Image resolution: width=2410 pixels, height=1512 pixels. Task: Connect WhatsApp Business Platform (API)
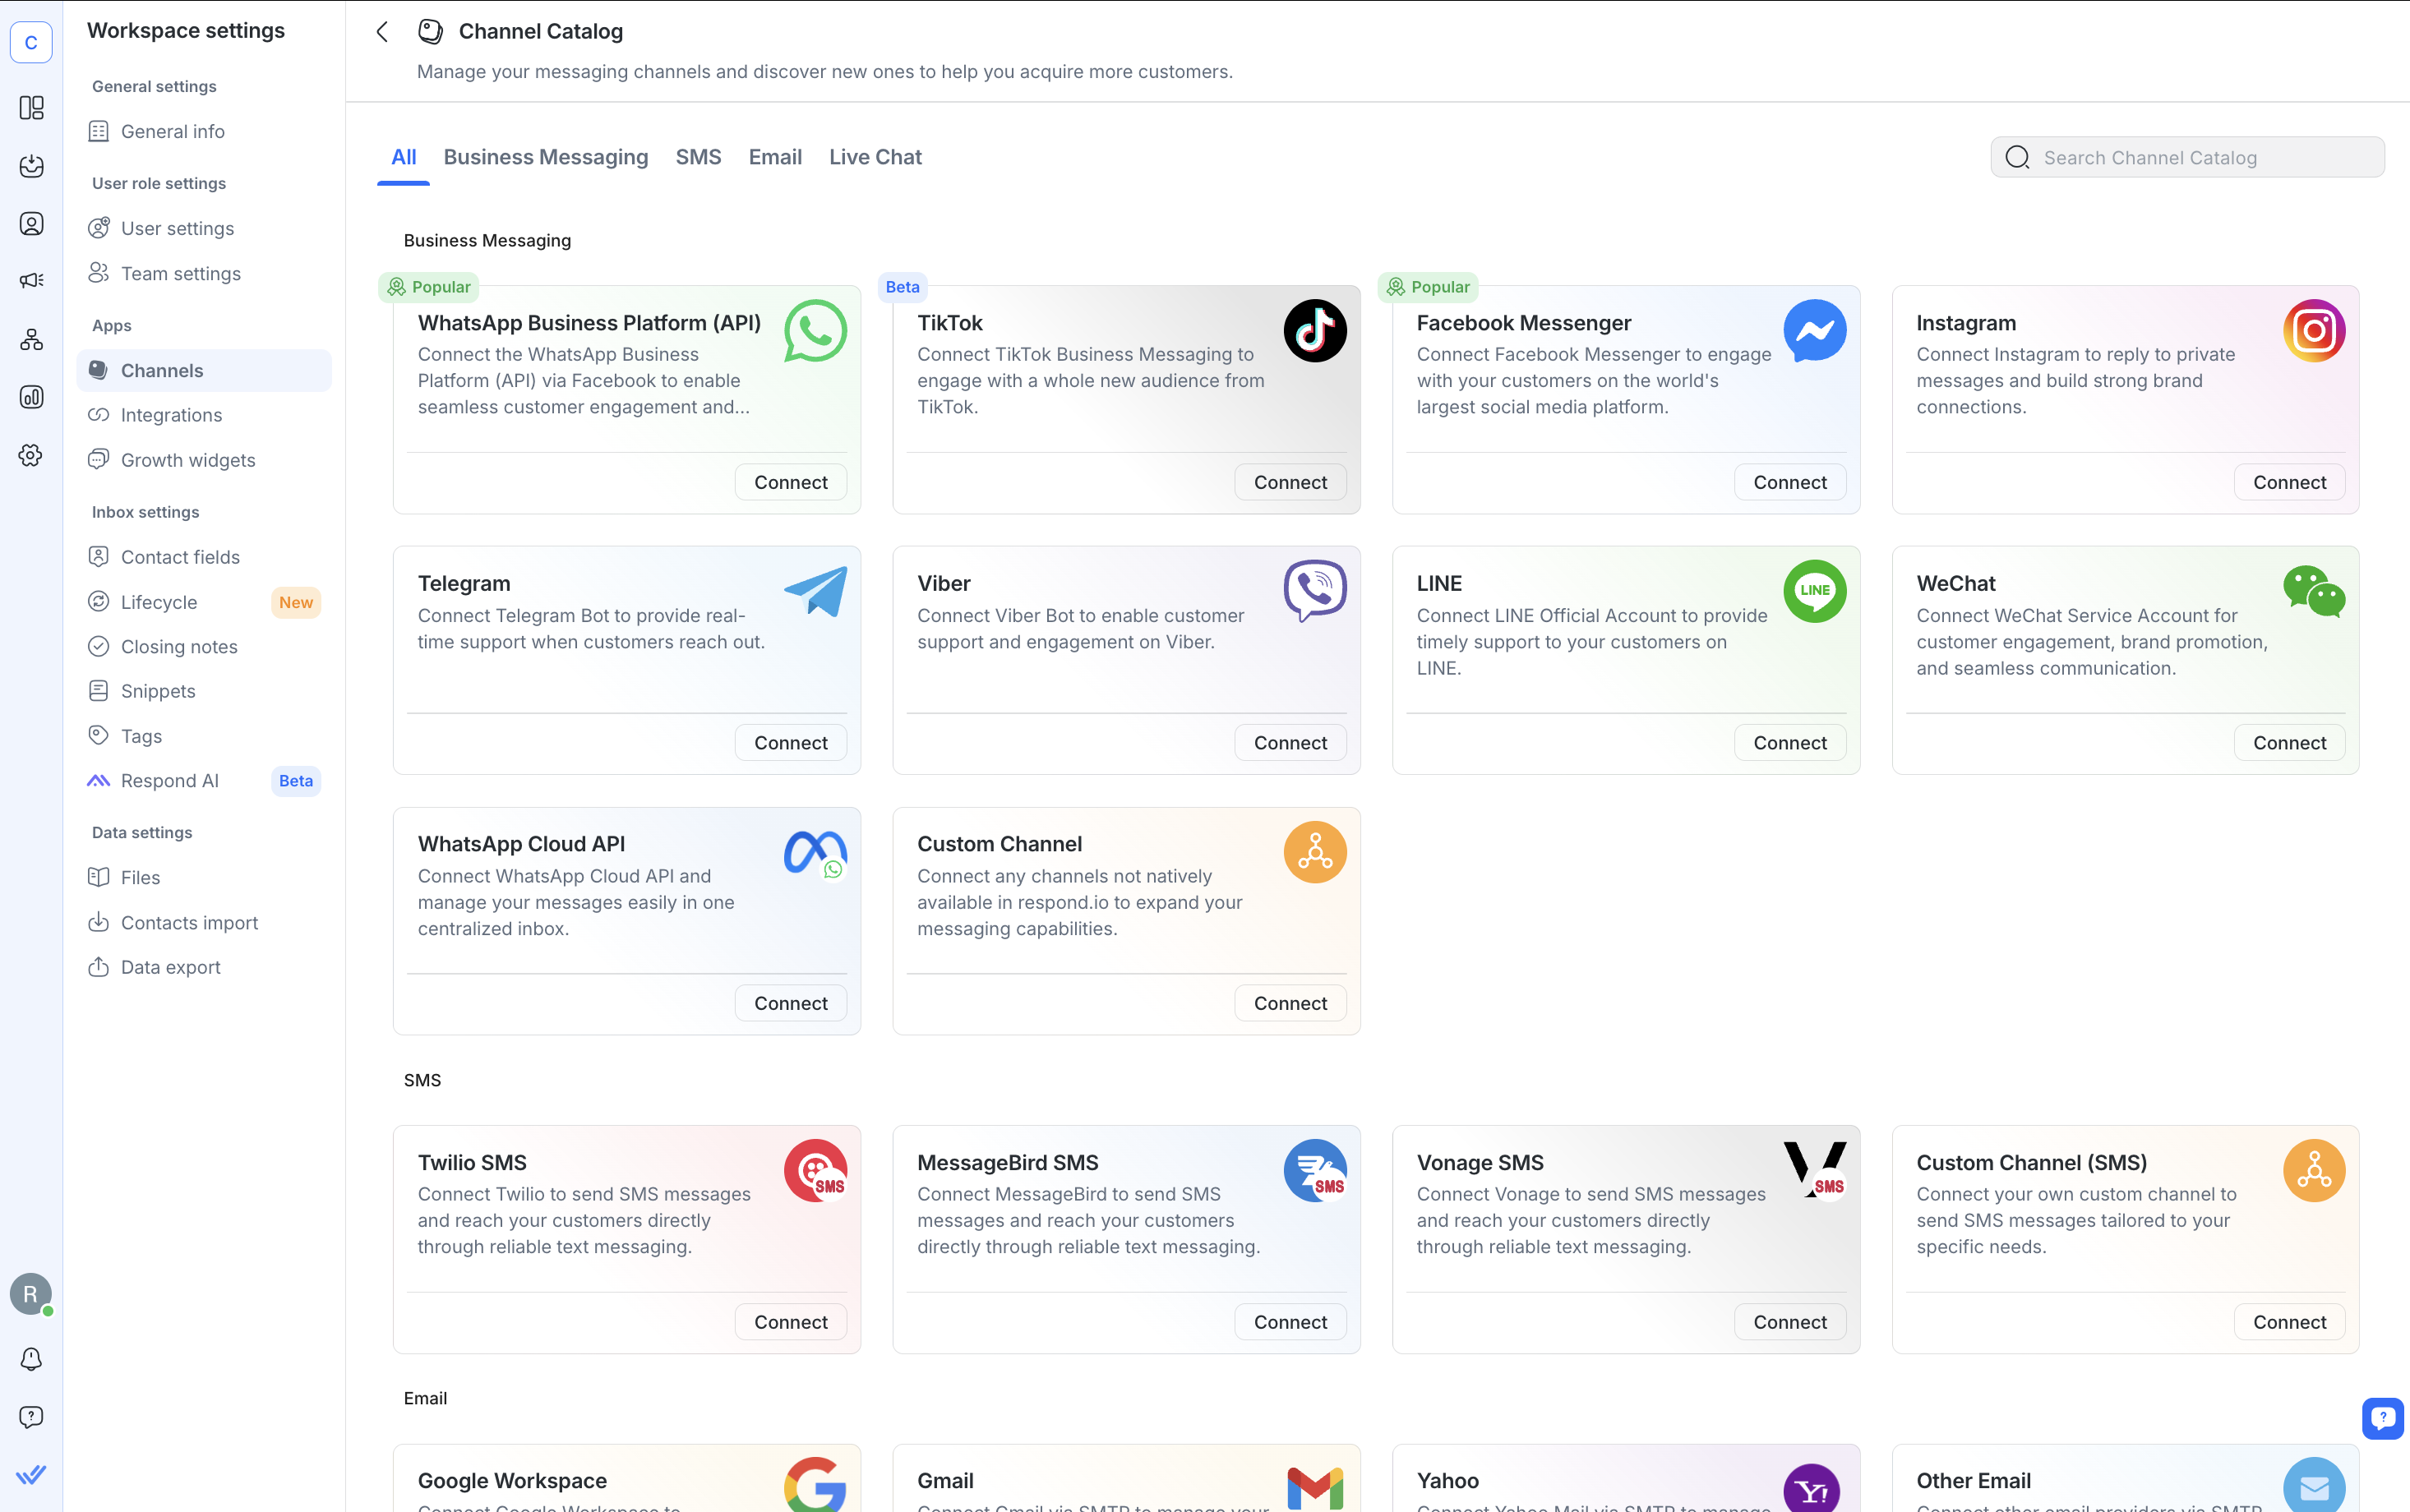pos(790,482)
